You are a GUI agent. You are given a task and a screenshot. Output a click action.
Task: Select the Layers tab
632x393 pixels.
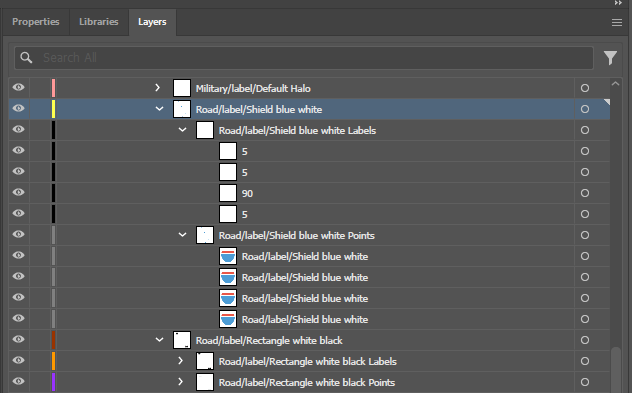(152, 22)
